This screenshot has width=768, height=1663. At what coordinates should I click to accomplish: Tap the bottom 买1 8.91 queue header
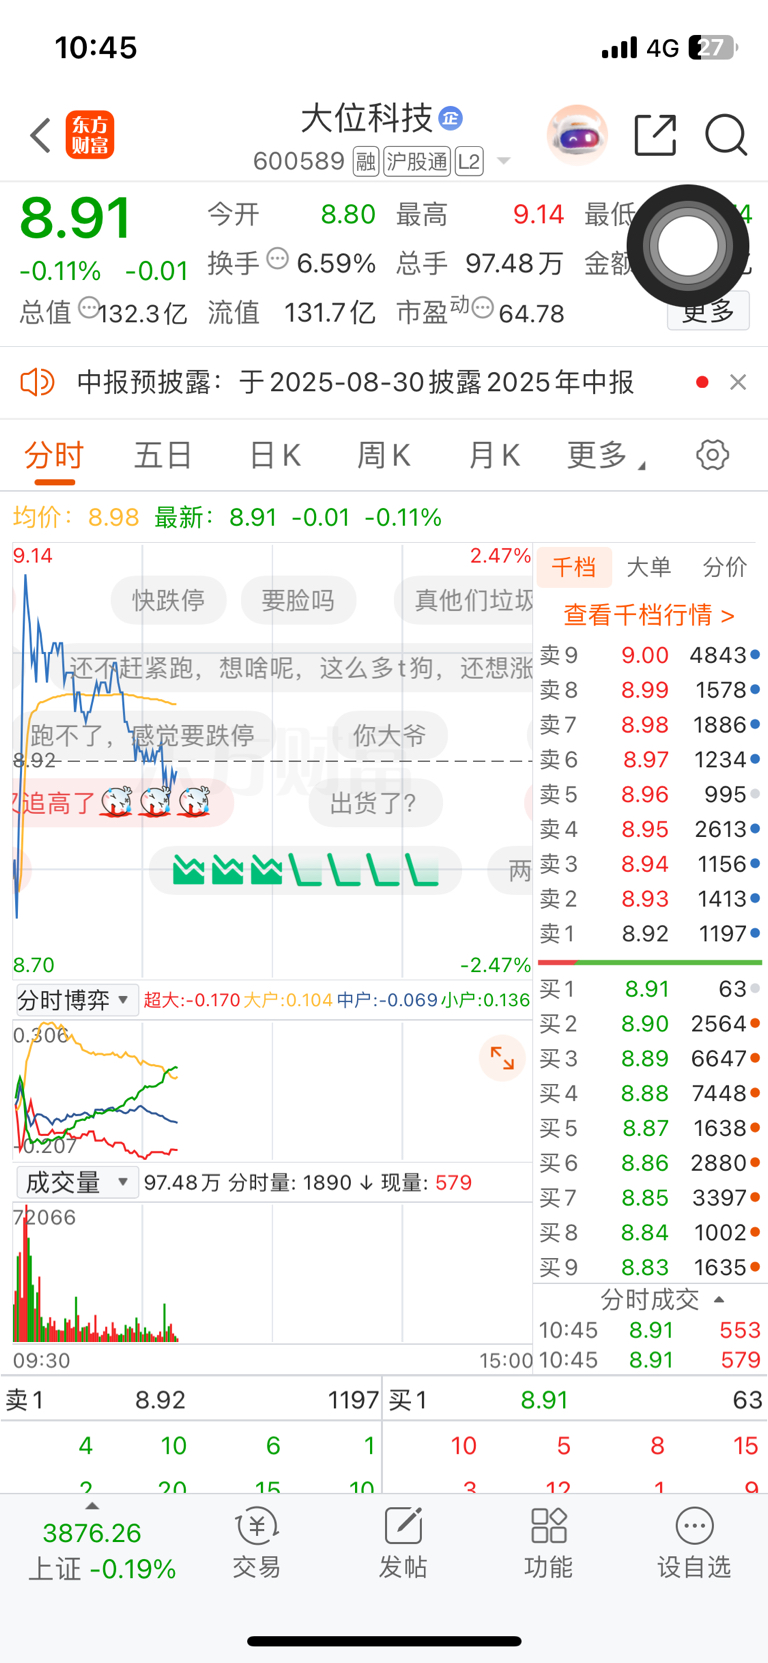pos(576,1400)
